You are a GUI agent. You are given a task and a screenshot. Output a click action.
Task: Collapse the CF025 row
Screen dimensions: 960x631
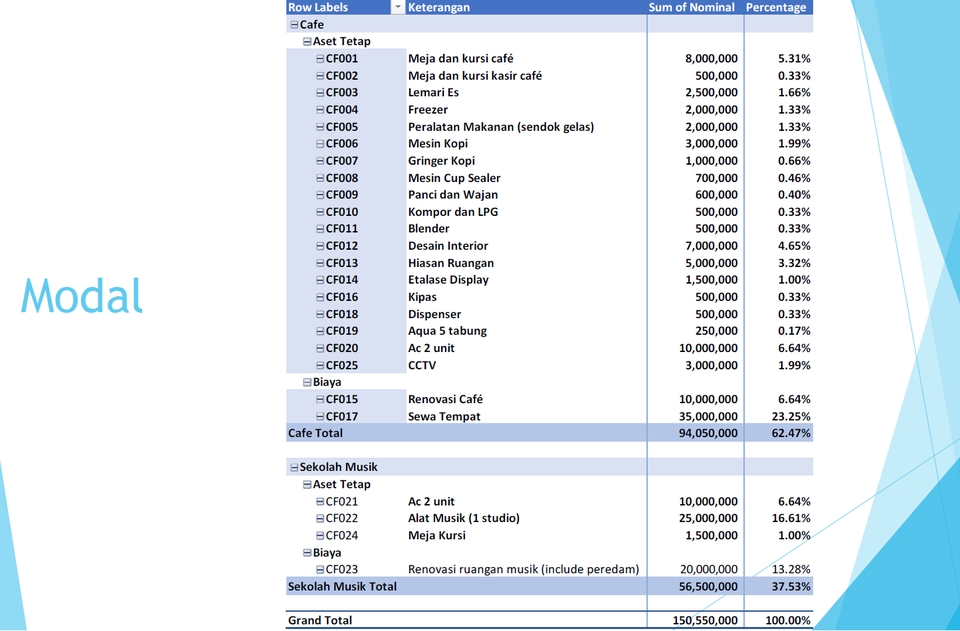(x=320, y=365)
